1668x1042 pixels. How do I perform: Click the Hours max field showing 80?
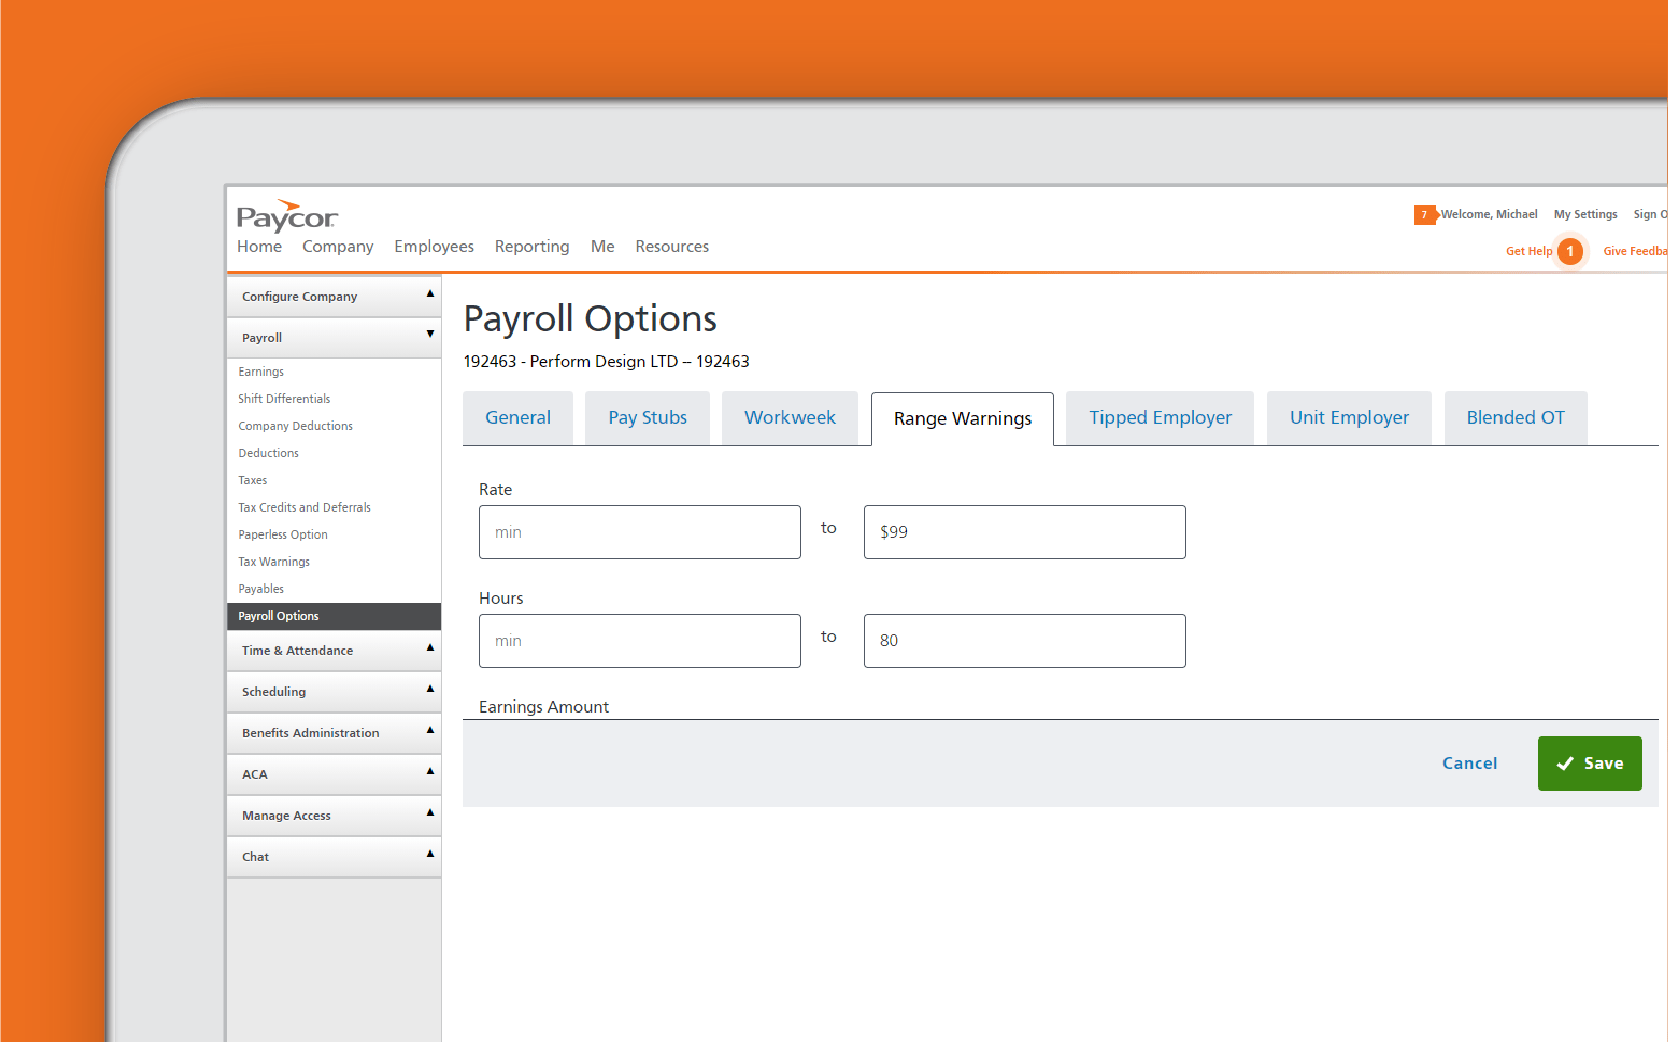pos(1025,641)
